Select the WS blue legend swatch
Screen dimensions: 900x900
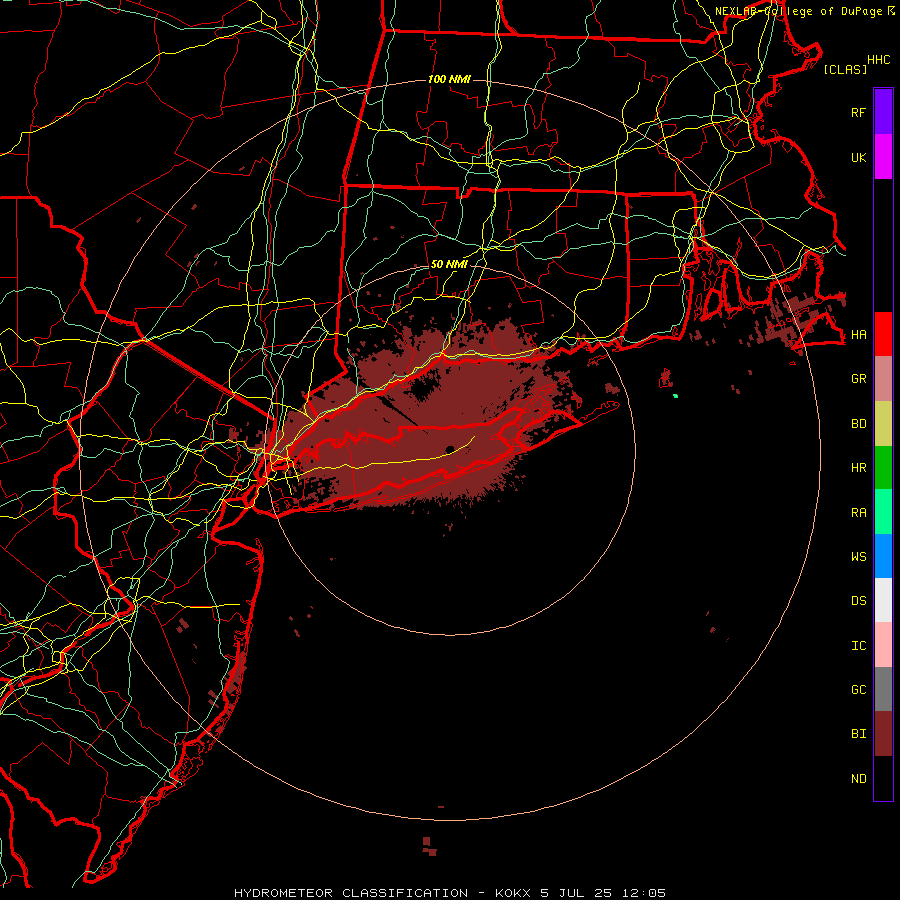pyautogui.click(x=883, y=556)
